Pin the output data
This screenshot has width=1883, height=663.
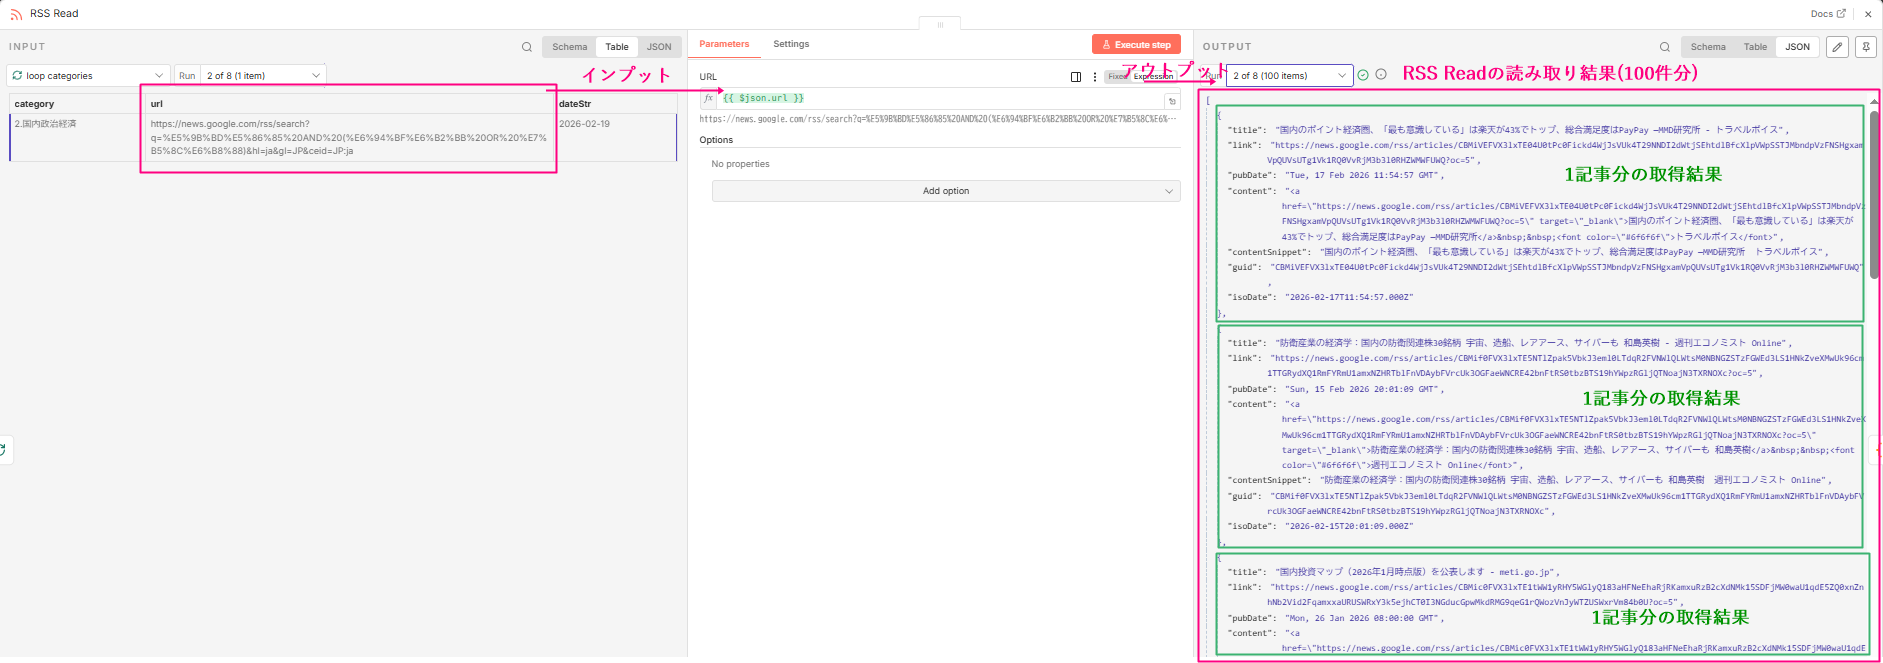(1864, 47)
